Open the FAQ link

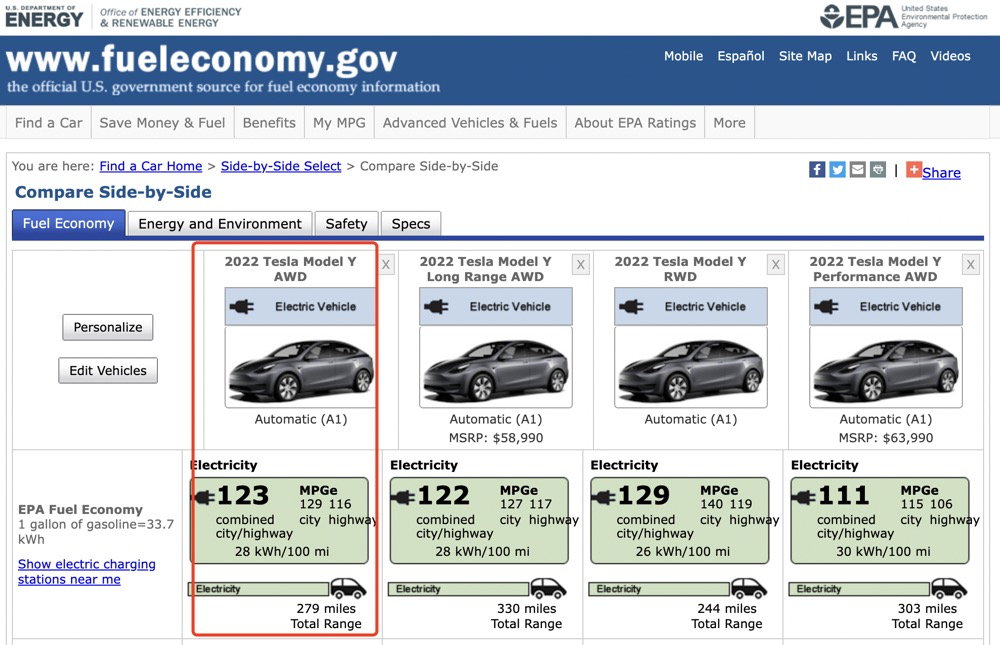coord(904,56)
